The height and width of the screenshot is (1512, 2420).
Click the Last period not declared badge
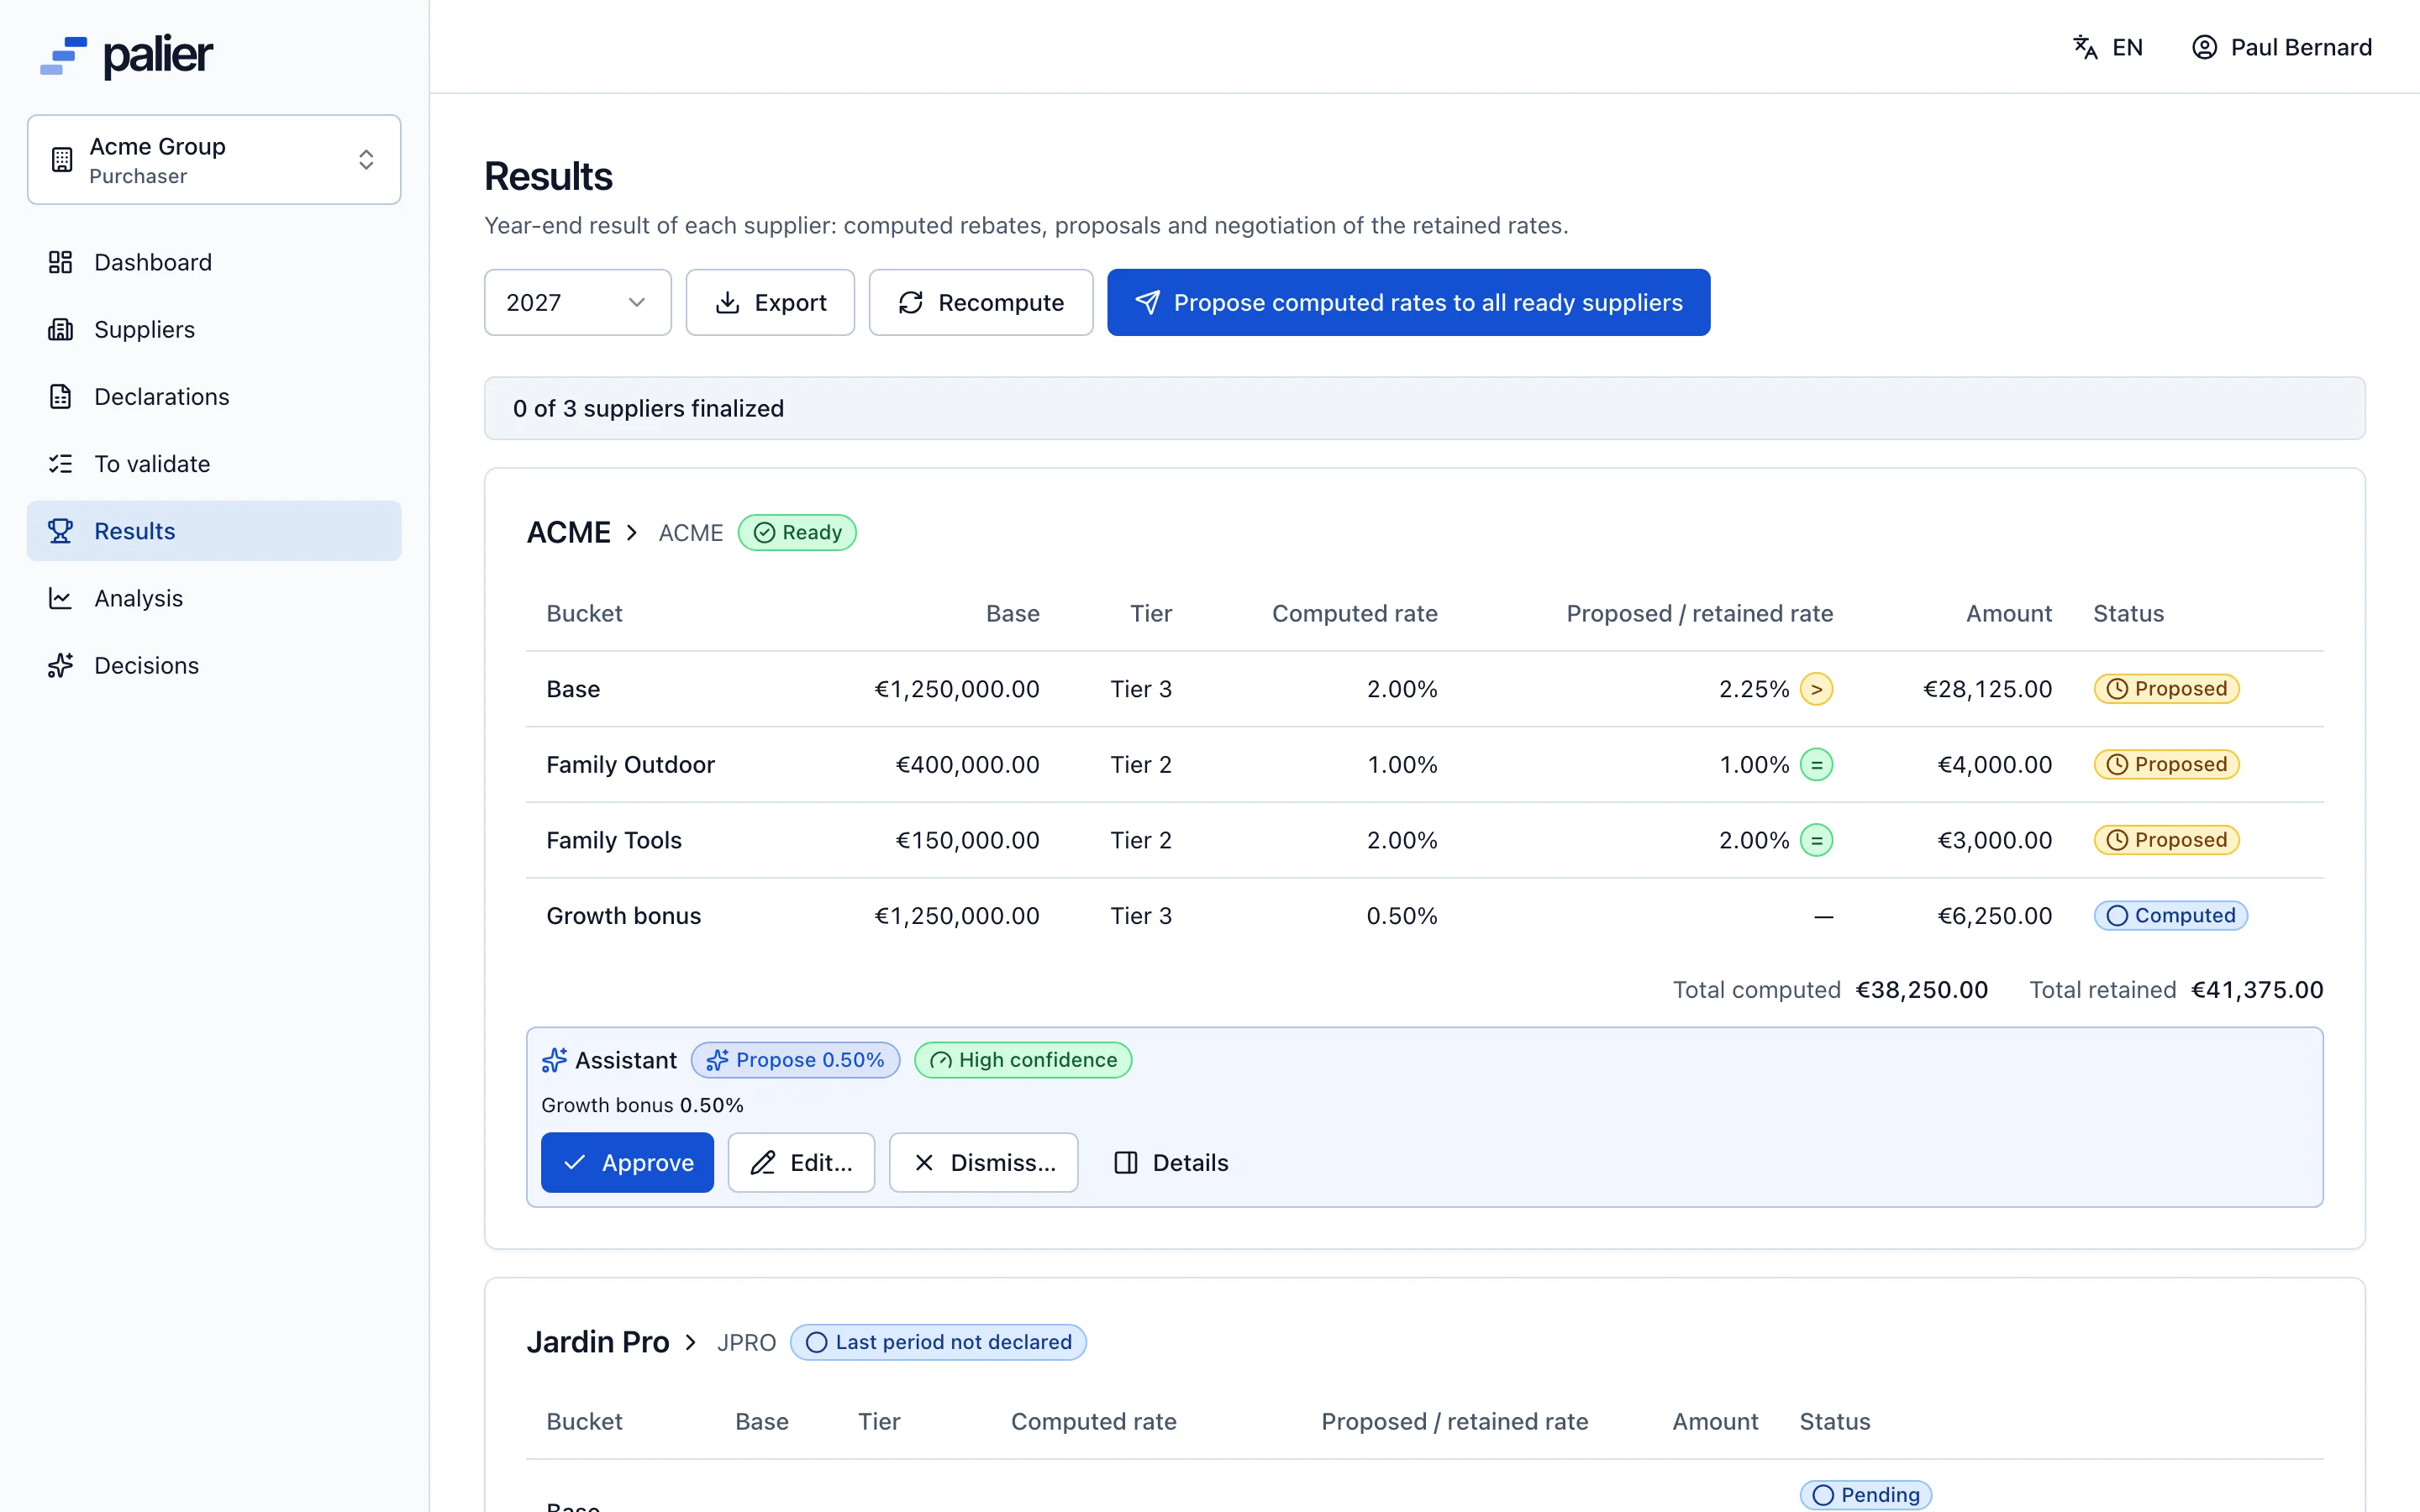[x=938, y=1342]
